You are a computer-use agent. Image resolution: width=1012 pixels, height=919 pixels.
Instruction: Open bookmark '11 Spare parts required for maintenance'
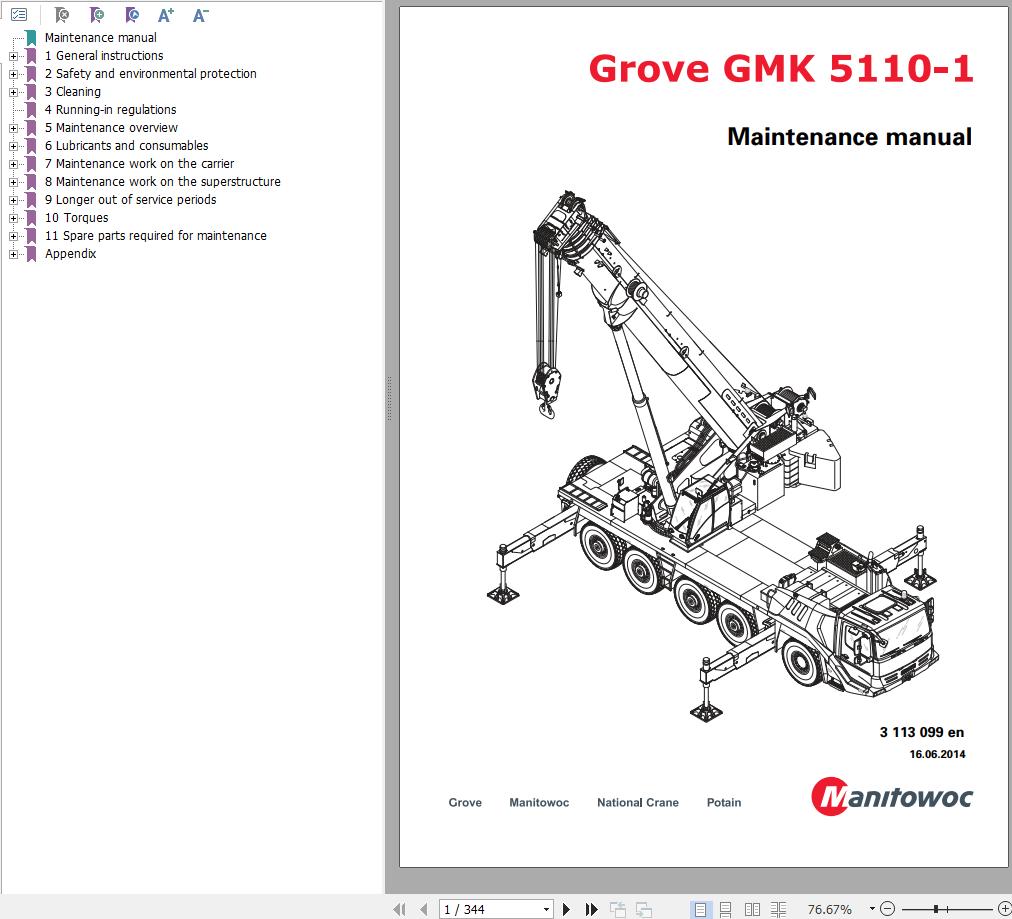(156, 236)
